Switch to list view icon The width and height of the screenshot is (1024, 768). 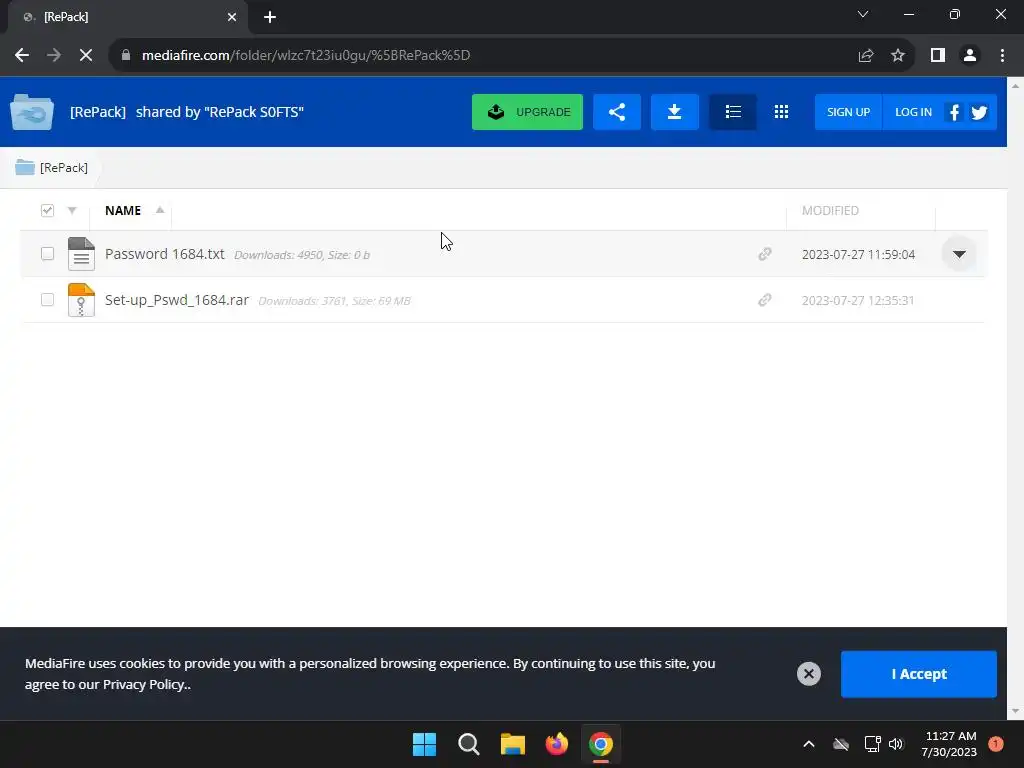733,112
